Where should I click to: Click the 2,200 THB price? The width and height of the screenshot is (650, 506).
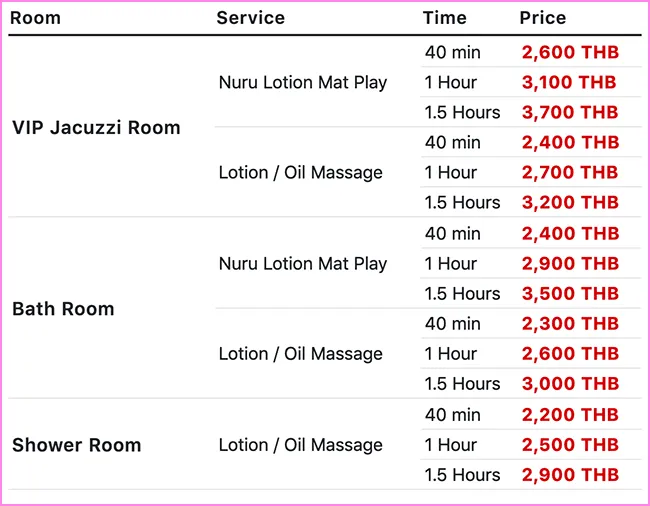(x=570, y=414)
